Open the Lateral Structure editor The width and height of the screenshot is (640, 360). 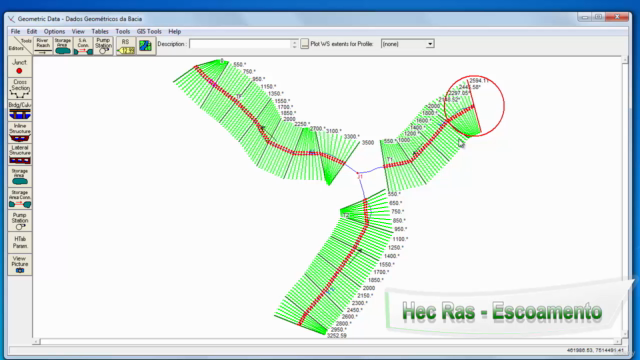tap(20, 154)
